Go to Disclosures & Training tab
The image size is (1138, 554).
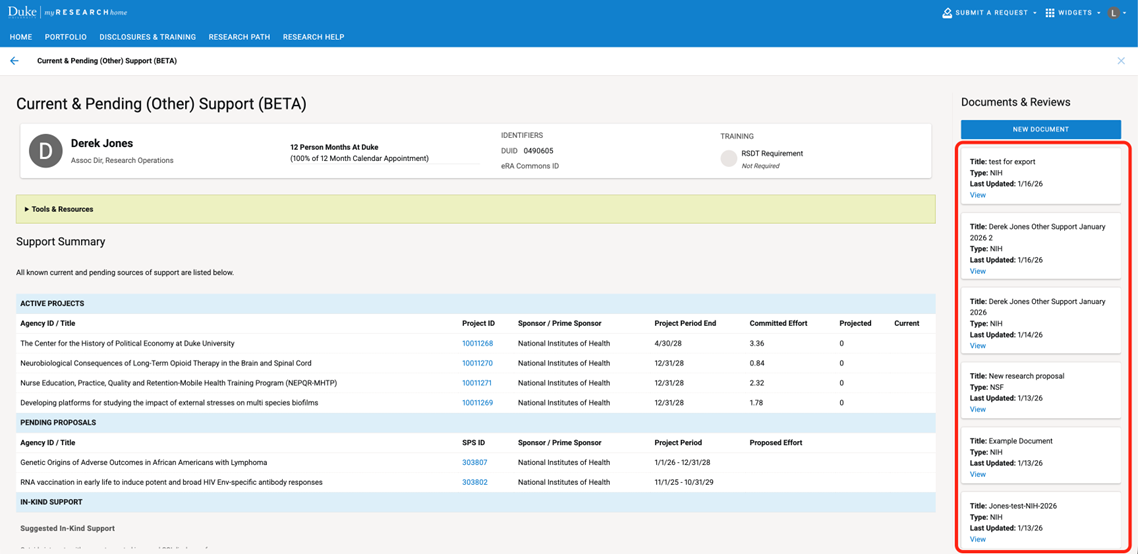pyautogui.click(x=147, y=37)
